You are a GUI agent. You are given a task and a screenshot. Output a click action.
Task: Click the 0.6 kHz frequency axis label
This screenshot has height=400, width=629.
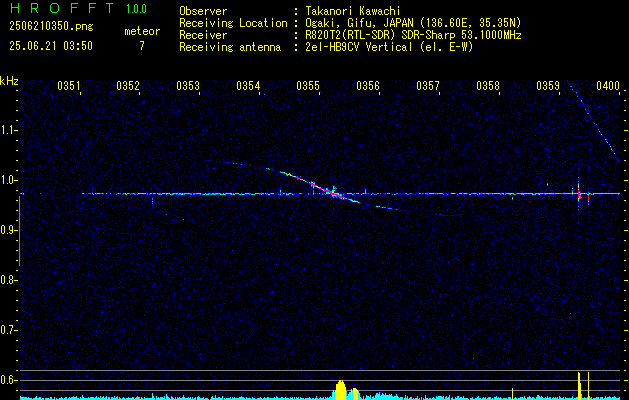(x=8, y=380)
